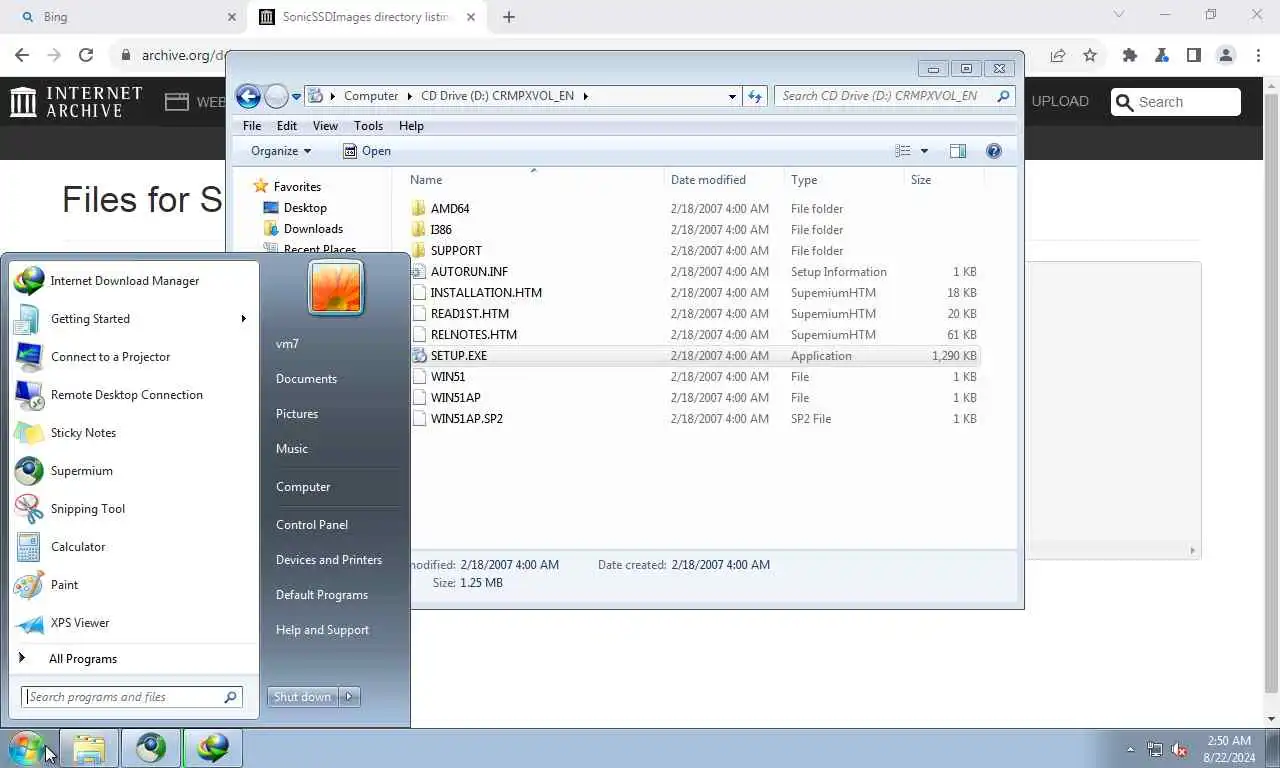1280x768 pixels.
Task: Open the Organize dropdown
Action: 281,151
